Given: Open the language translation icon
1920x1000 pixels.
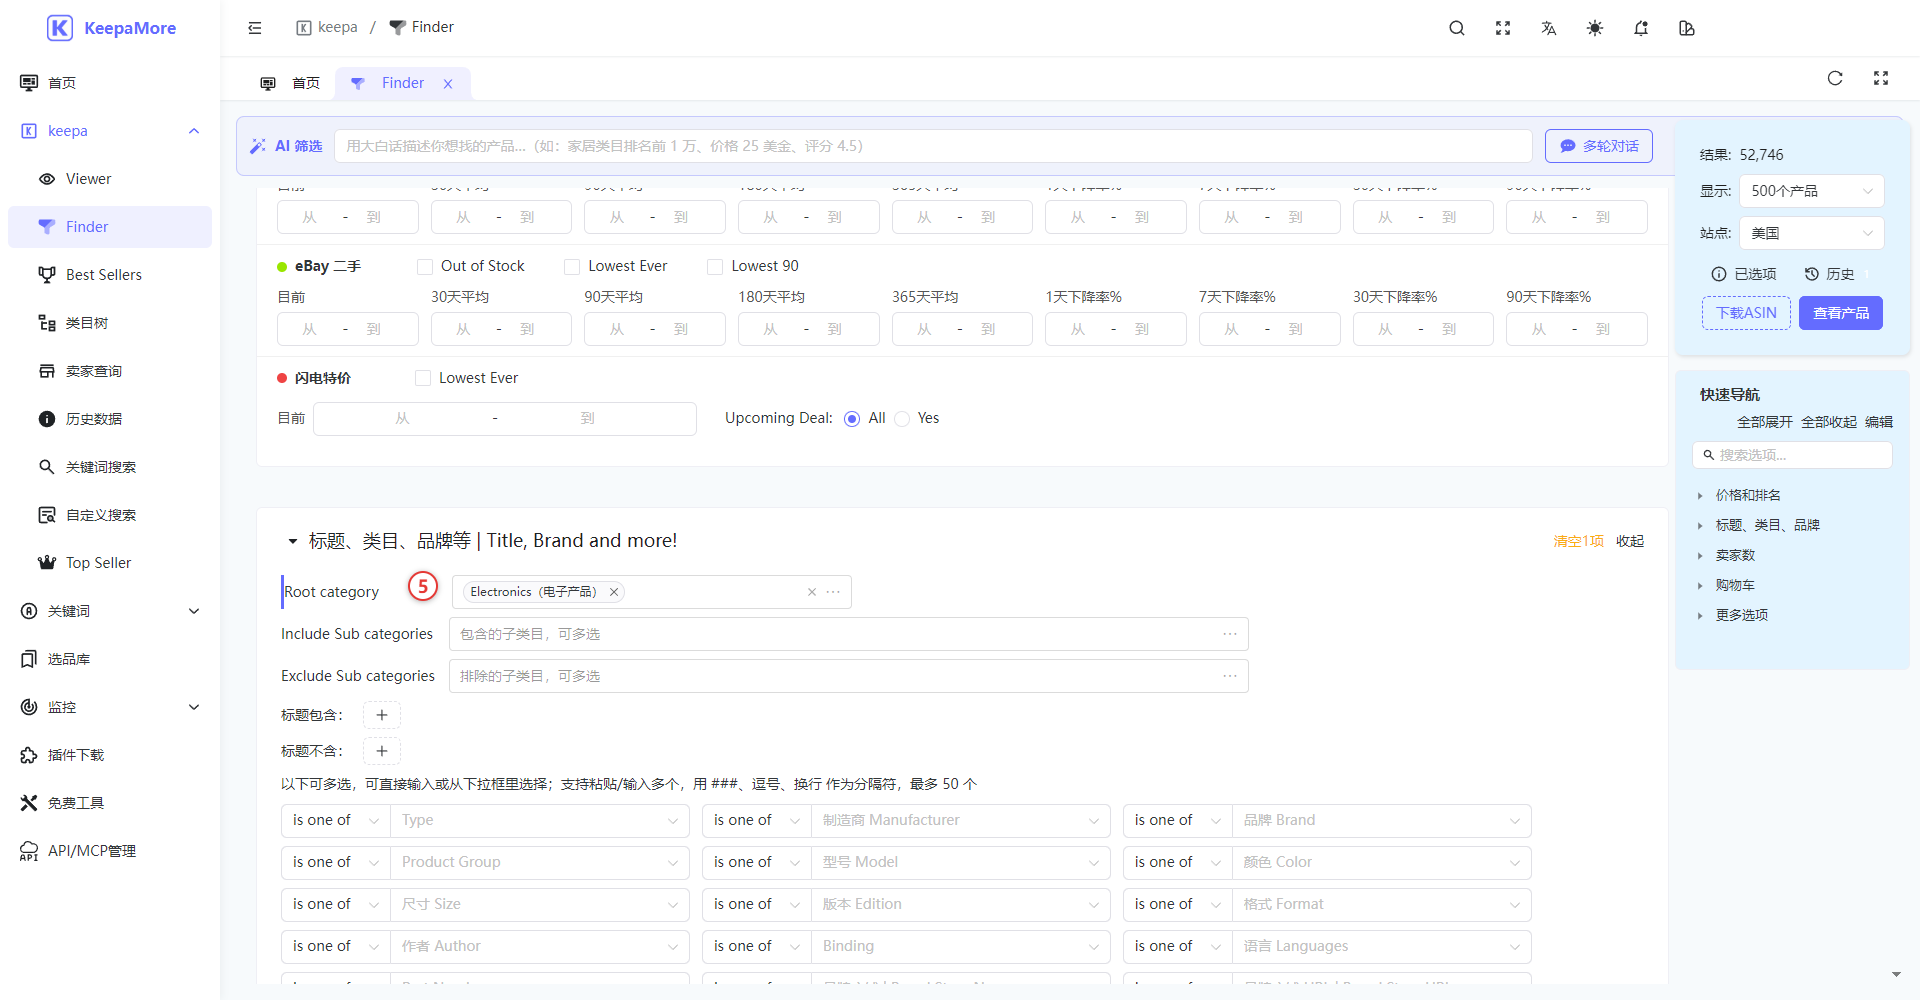Looking at the screenshot, I should click(1549, 28).
